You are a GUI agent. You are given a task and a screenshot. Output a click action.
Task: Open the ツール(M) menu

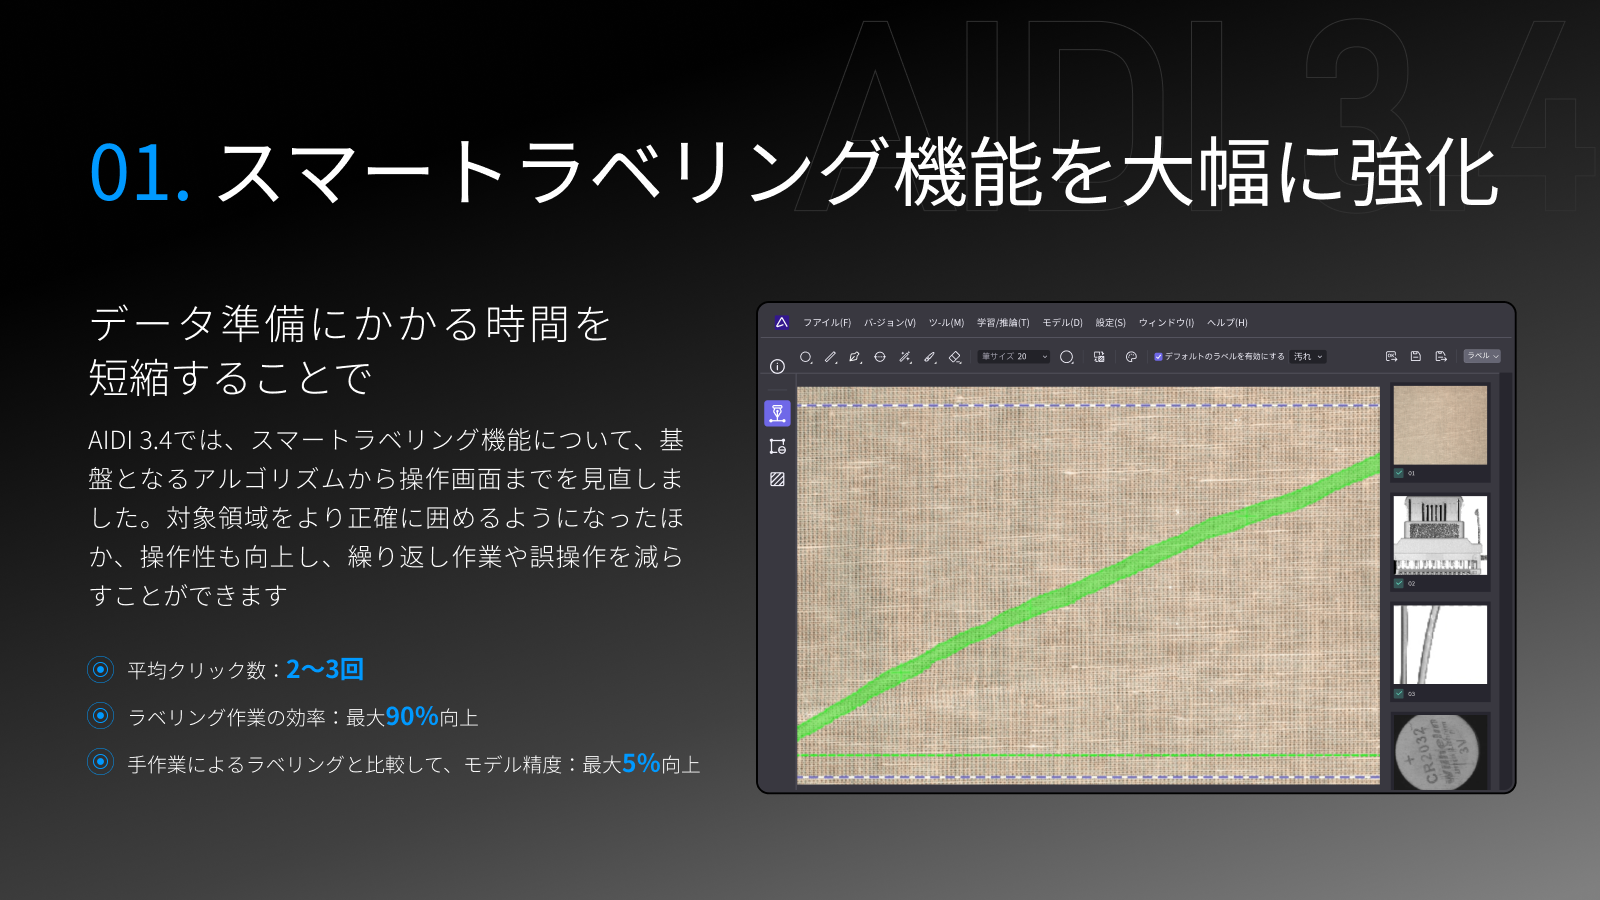946,323
